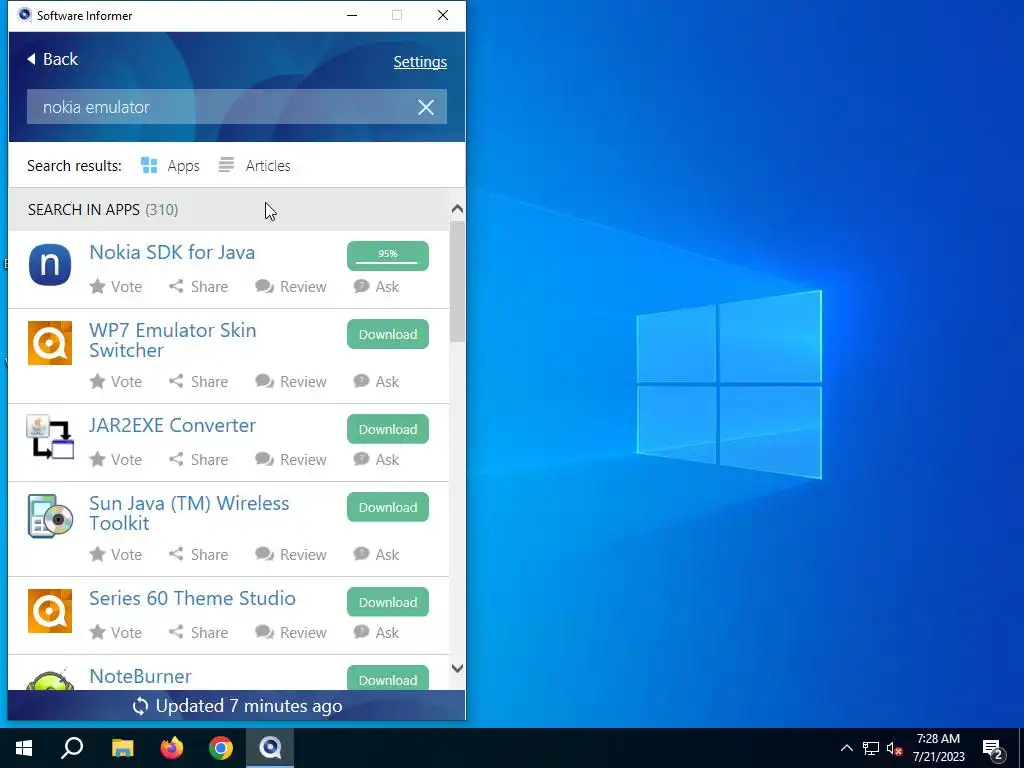Ask about Nokia SDK for Java

click(376, 287)
